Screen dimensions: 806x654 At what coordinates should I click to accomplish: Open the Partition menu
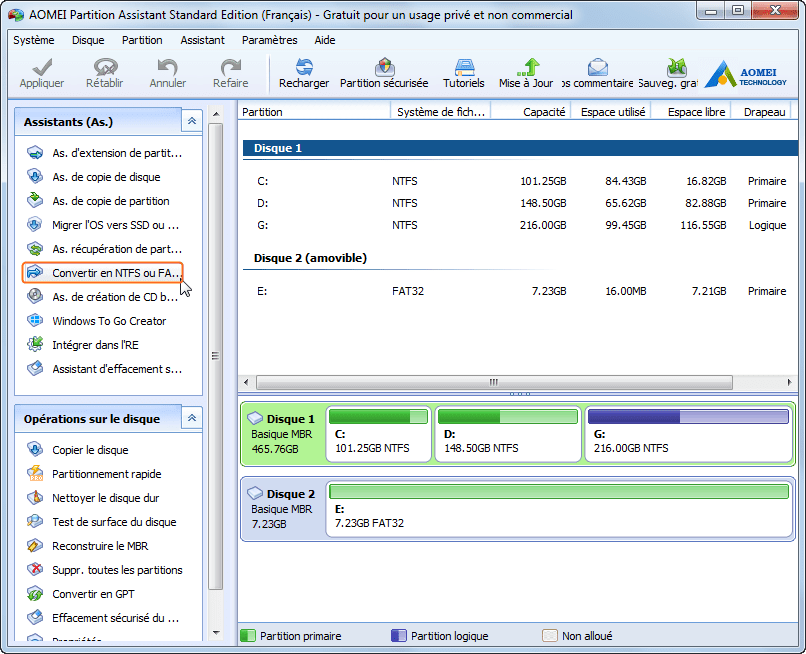click(x=142, y=40)
